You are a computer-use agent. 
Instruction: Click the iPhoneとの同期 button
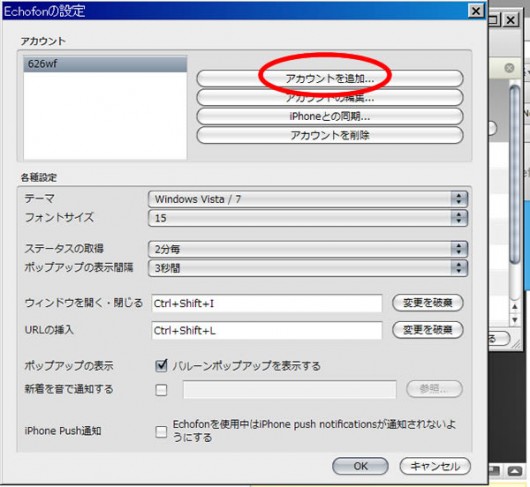click(330, 117)
